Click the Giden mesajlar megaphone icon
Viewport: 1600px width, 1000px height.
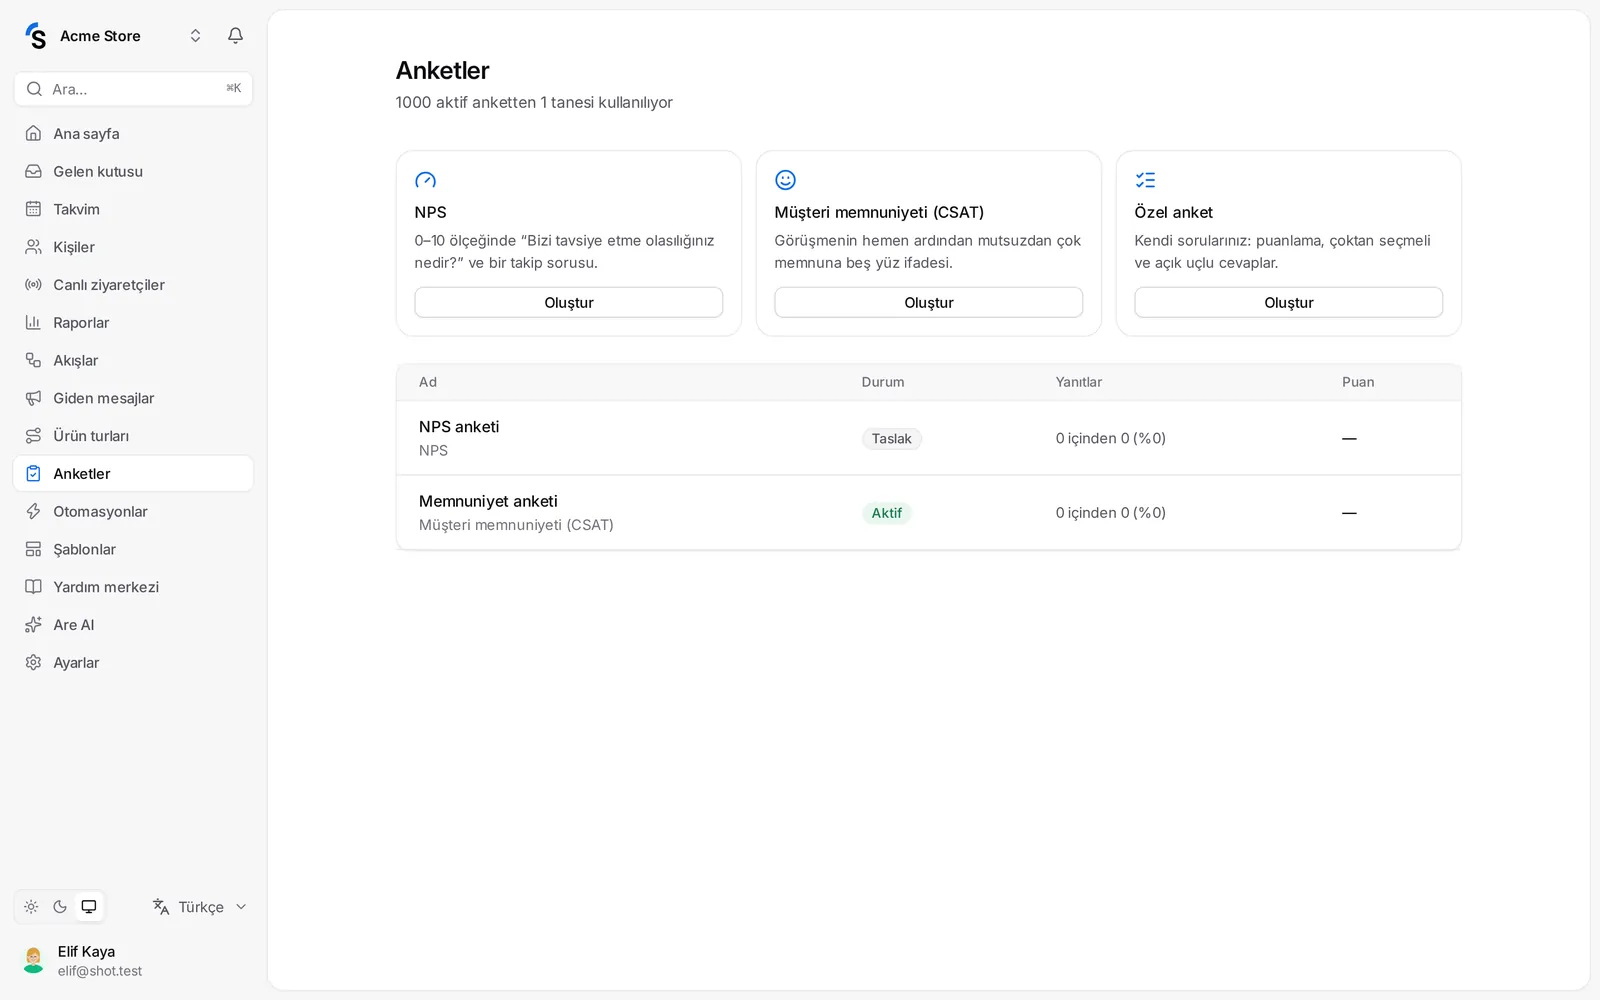33,398
